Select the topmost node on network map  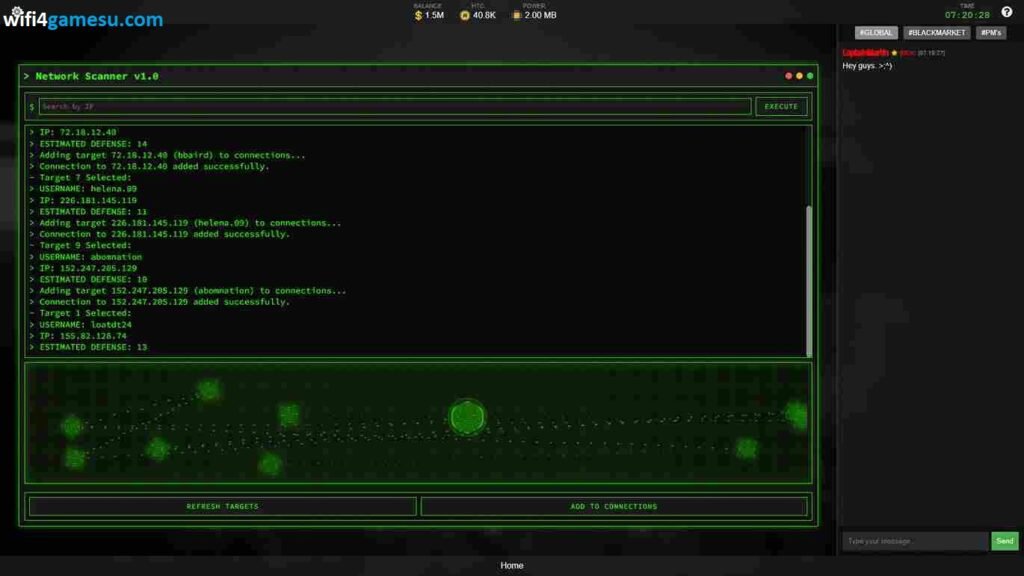click(208, 389)
